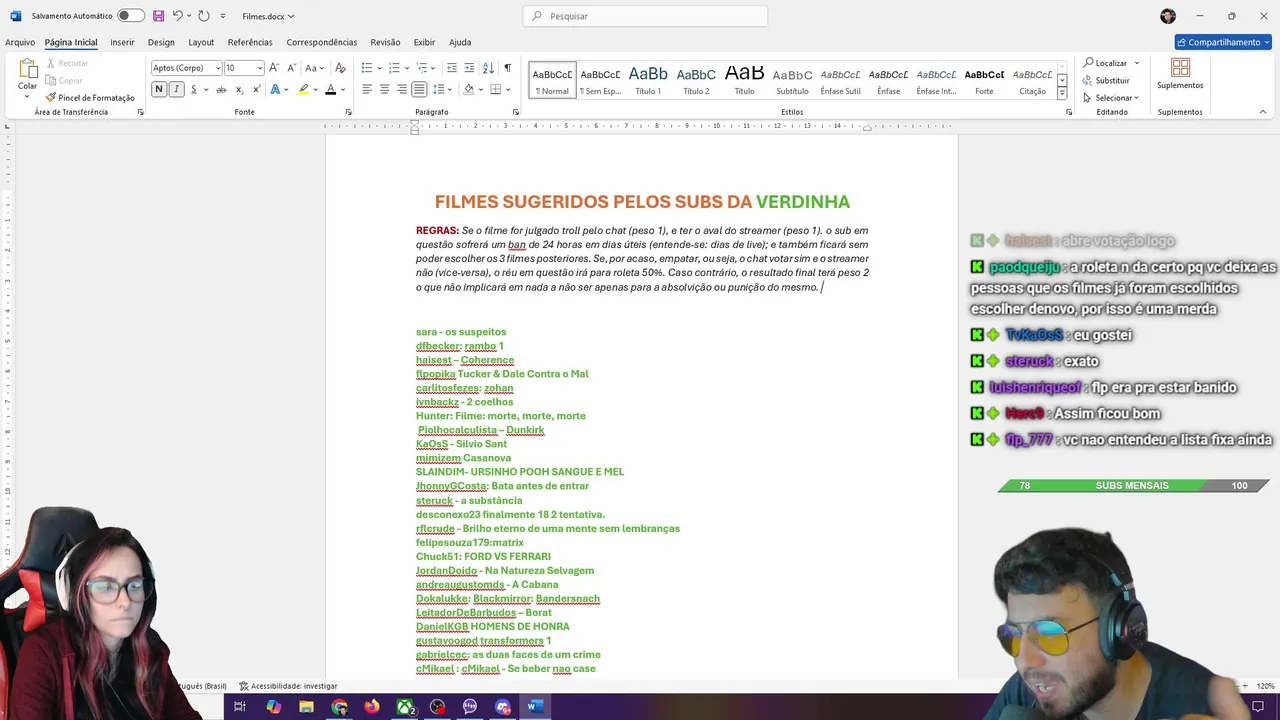The width and height of the screenshot is (1280, 720).
Task: Open the font size dropdown
Action: pyautogui.click(x=260, y=68)
